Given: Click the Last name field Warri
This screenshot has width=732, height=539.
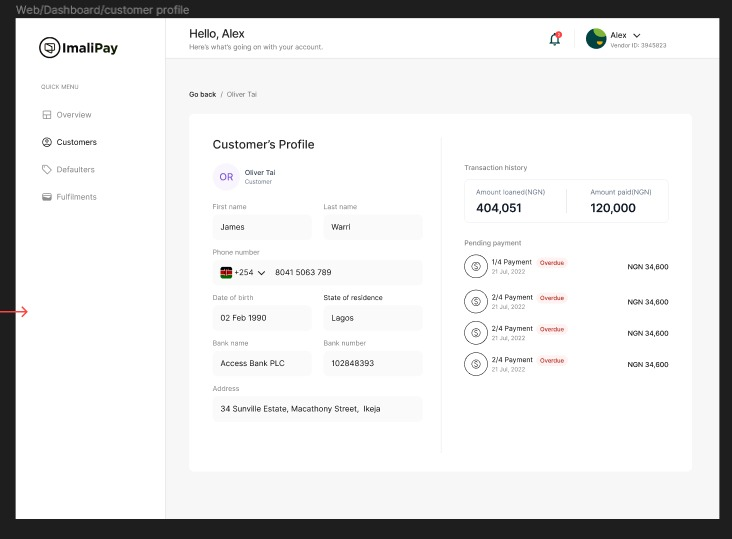Looking at the screenshot, I should pos(373,227).
